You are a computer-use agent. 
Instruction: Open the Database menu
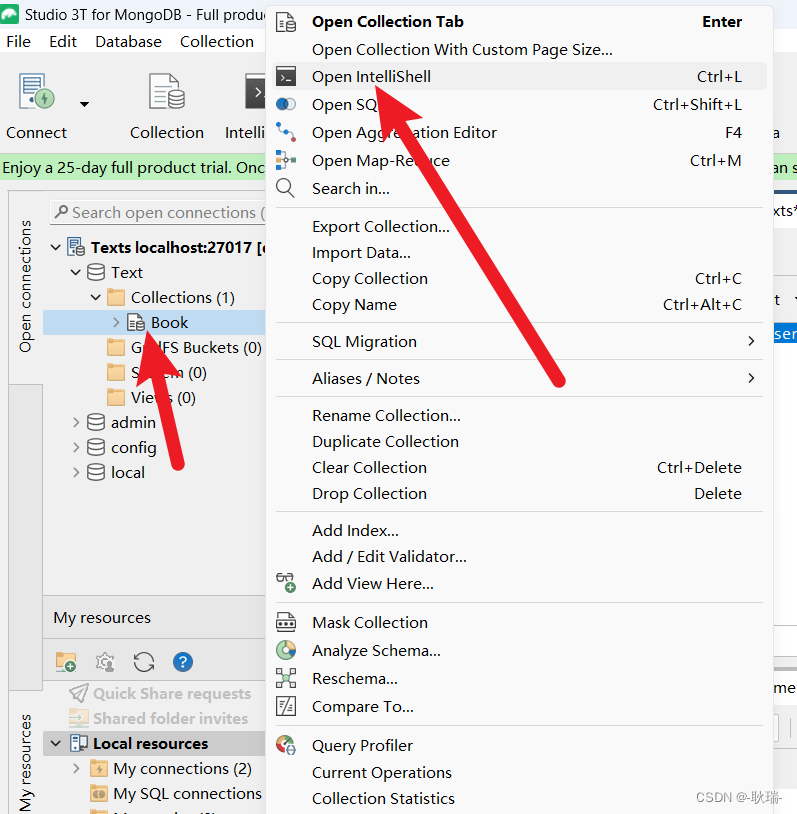128,42
